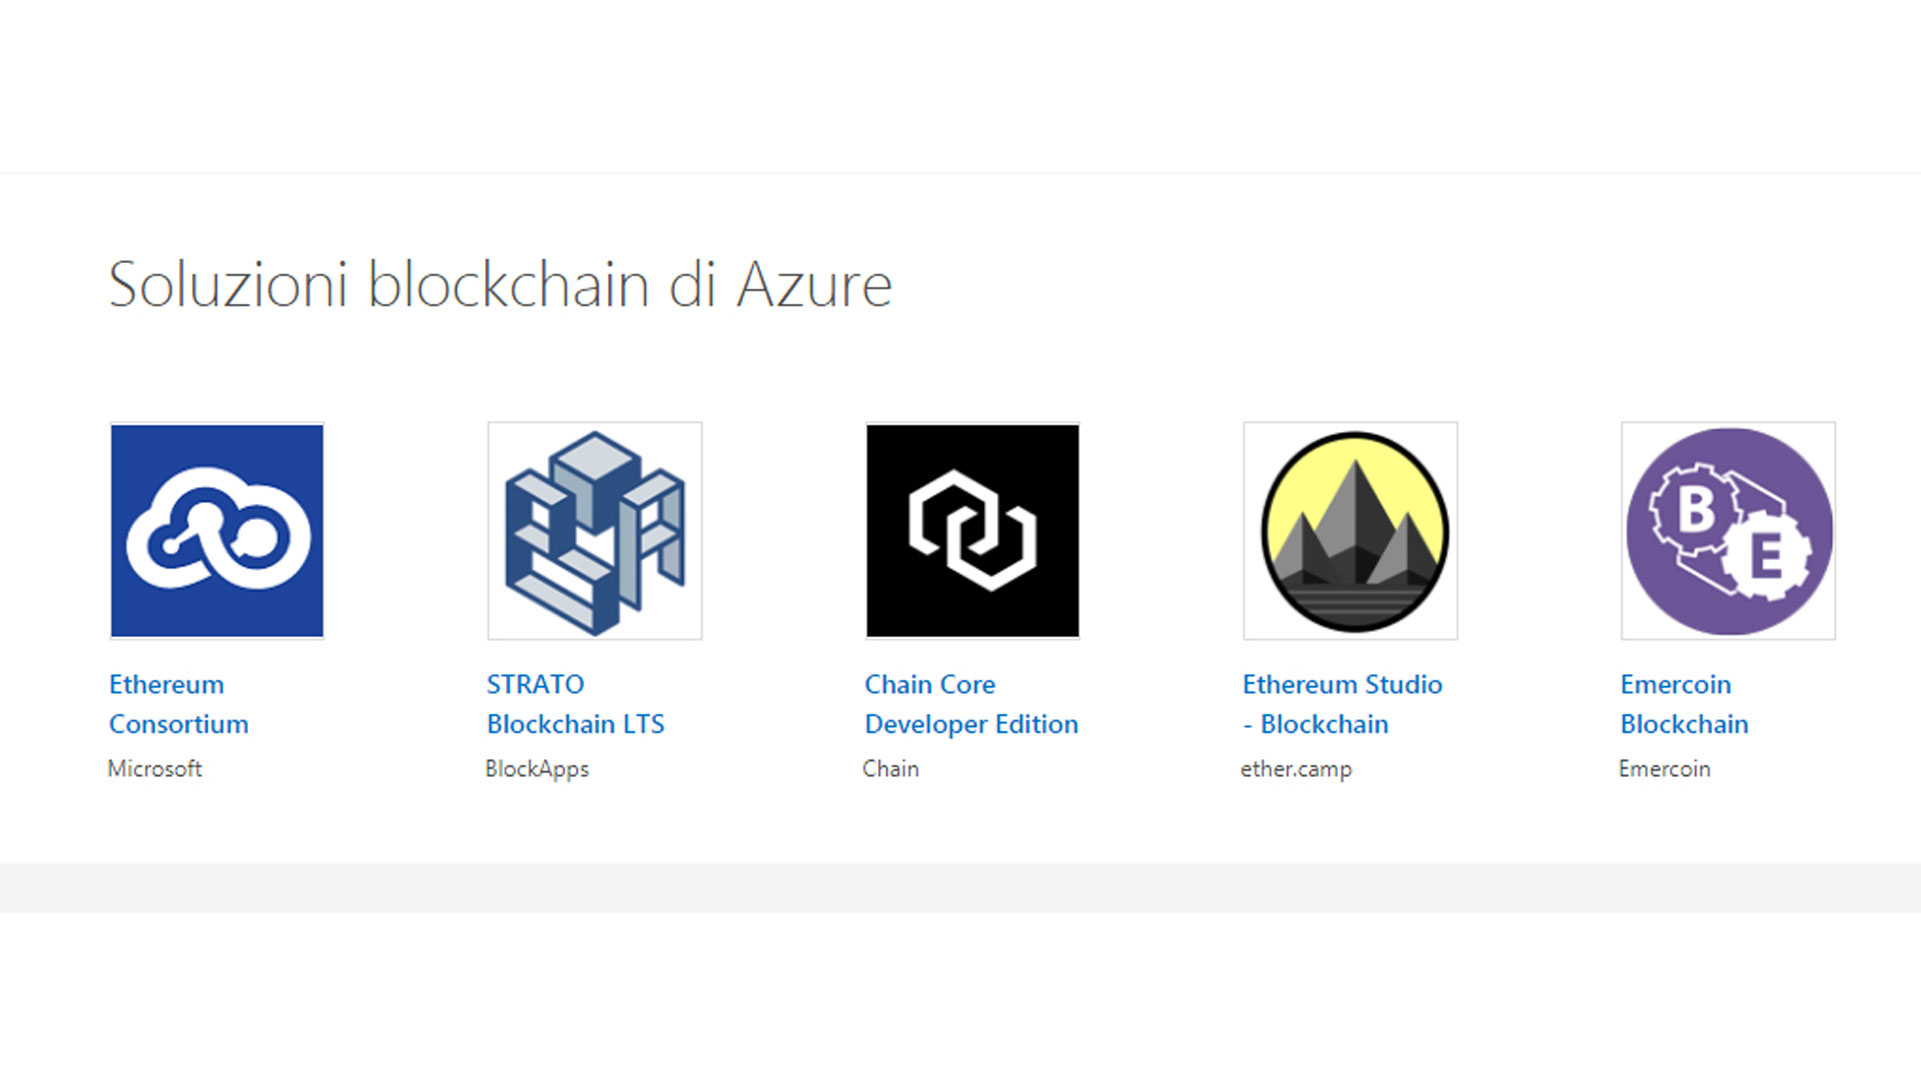Follow the STRATO Blockchain LTS link
The height and width of the screenshot is (1081, 1921).
click(575, 704)
